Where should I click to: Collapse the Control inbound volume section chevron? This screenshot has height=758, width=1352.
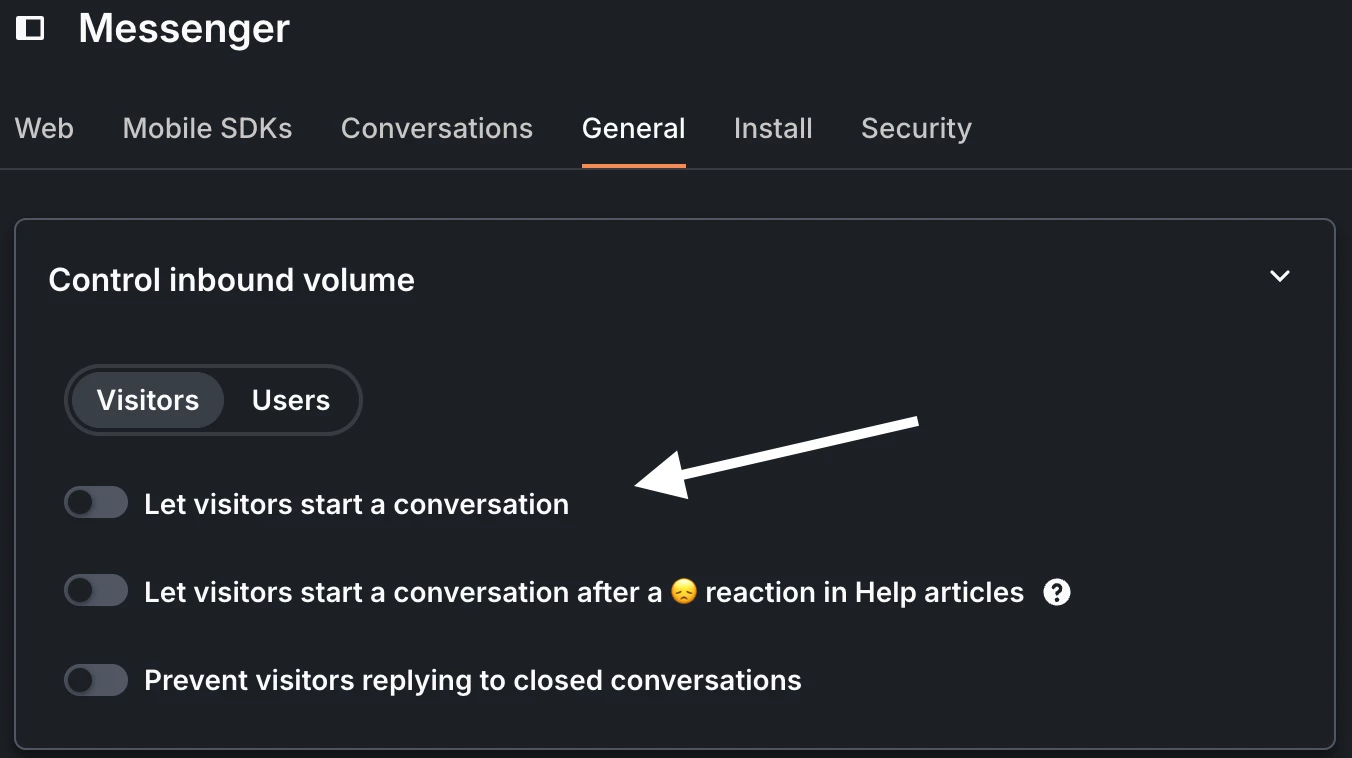click(1279, 276)
